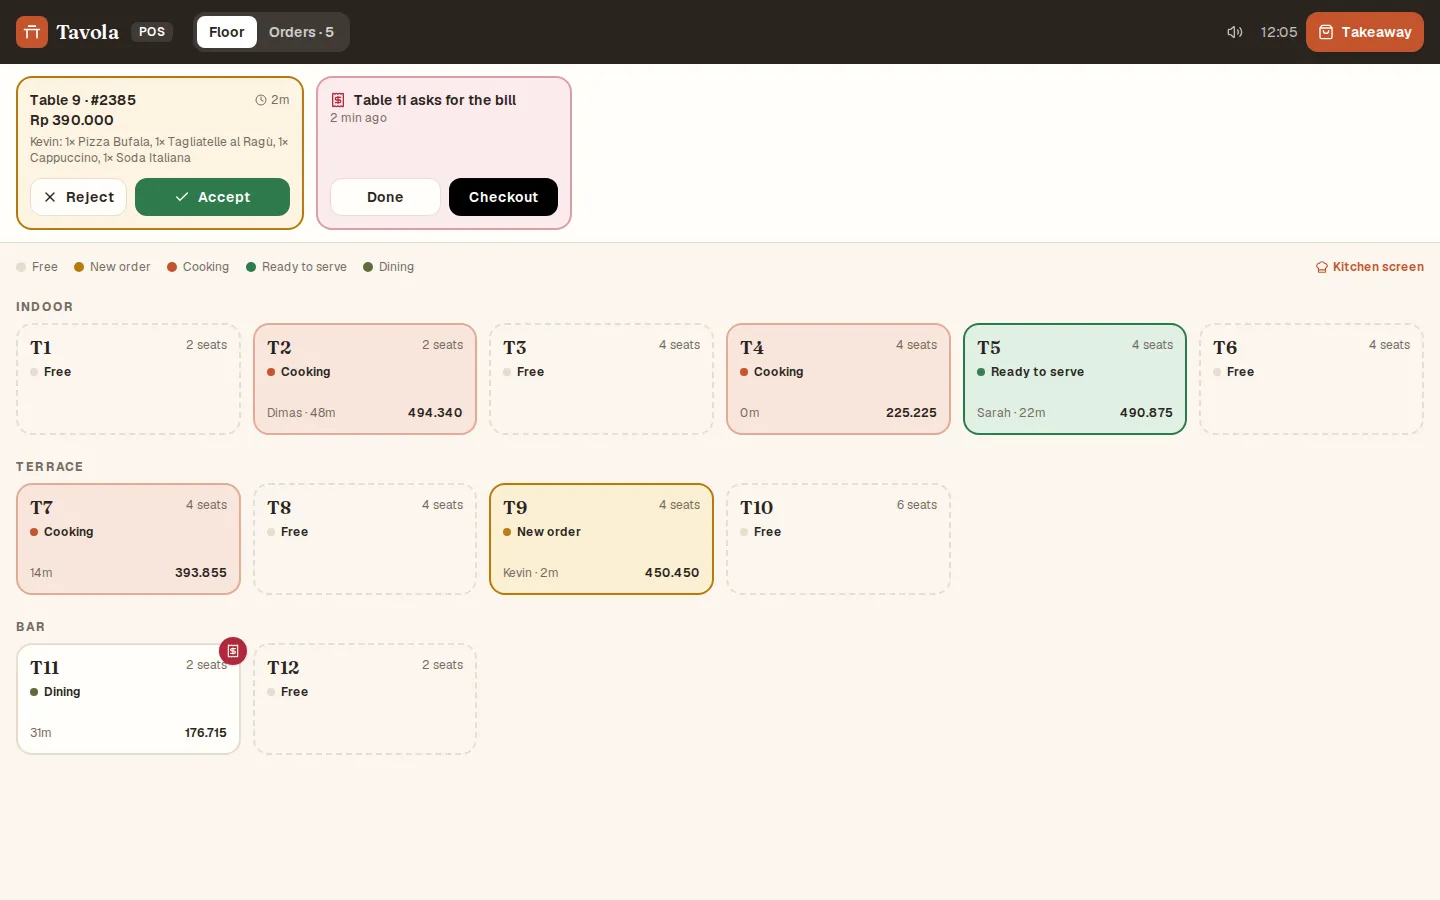1440x900 pixels.
Task: Select free table T1
Action: pyautogui.click(x=128, y=379)
